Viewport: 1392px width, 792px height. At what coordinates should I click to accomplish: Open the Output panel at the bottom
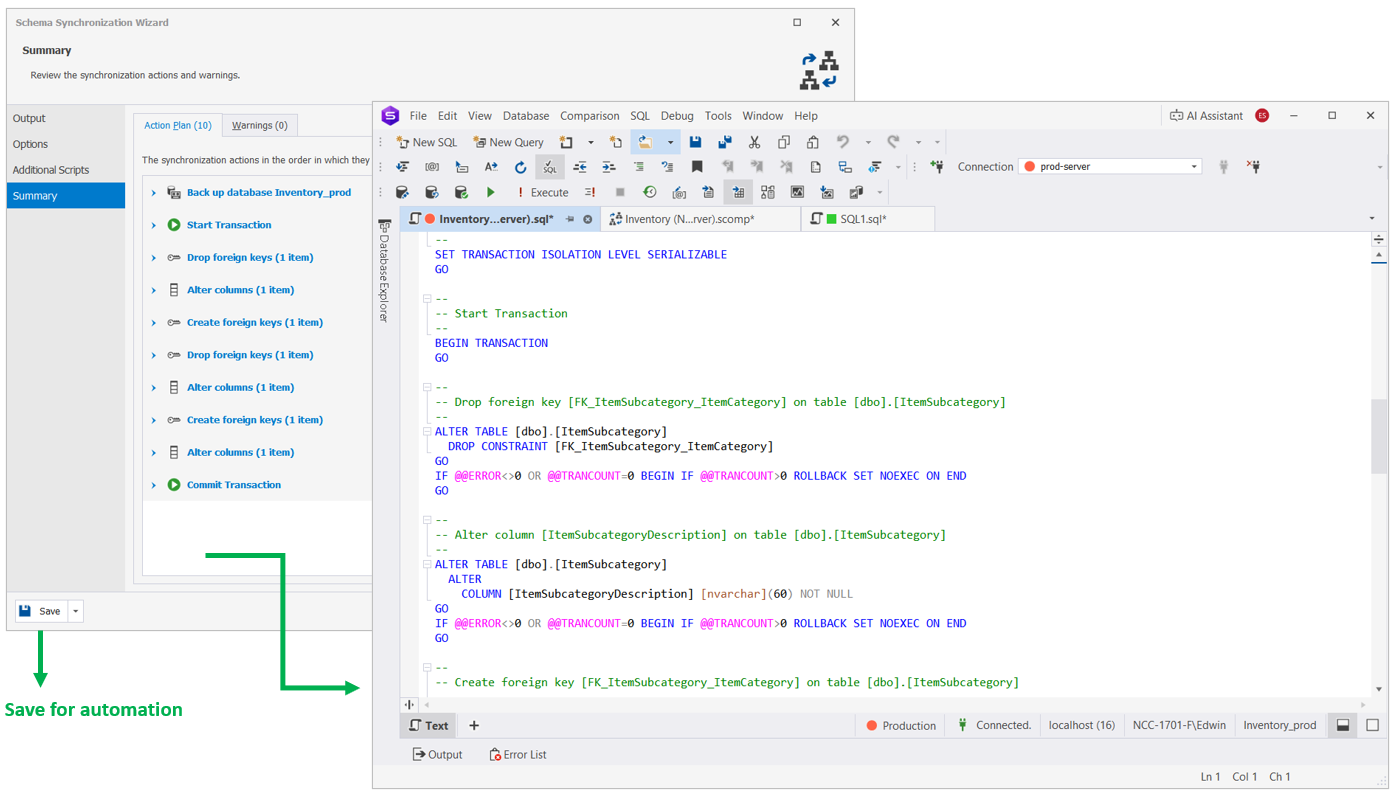[437, 755]
